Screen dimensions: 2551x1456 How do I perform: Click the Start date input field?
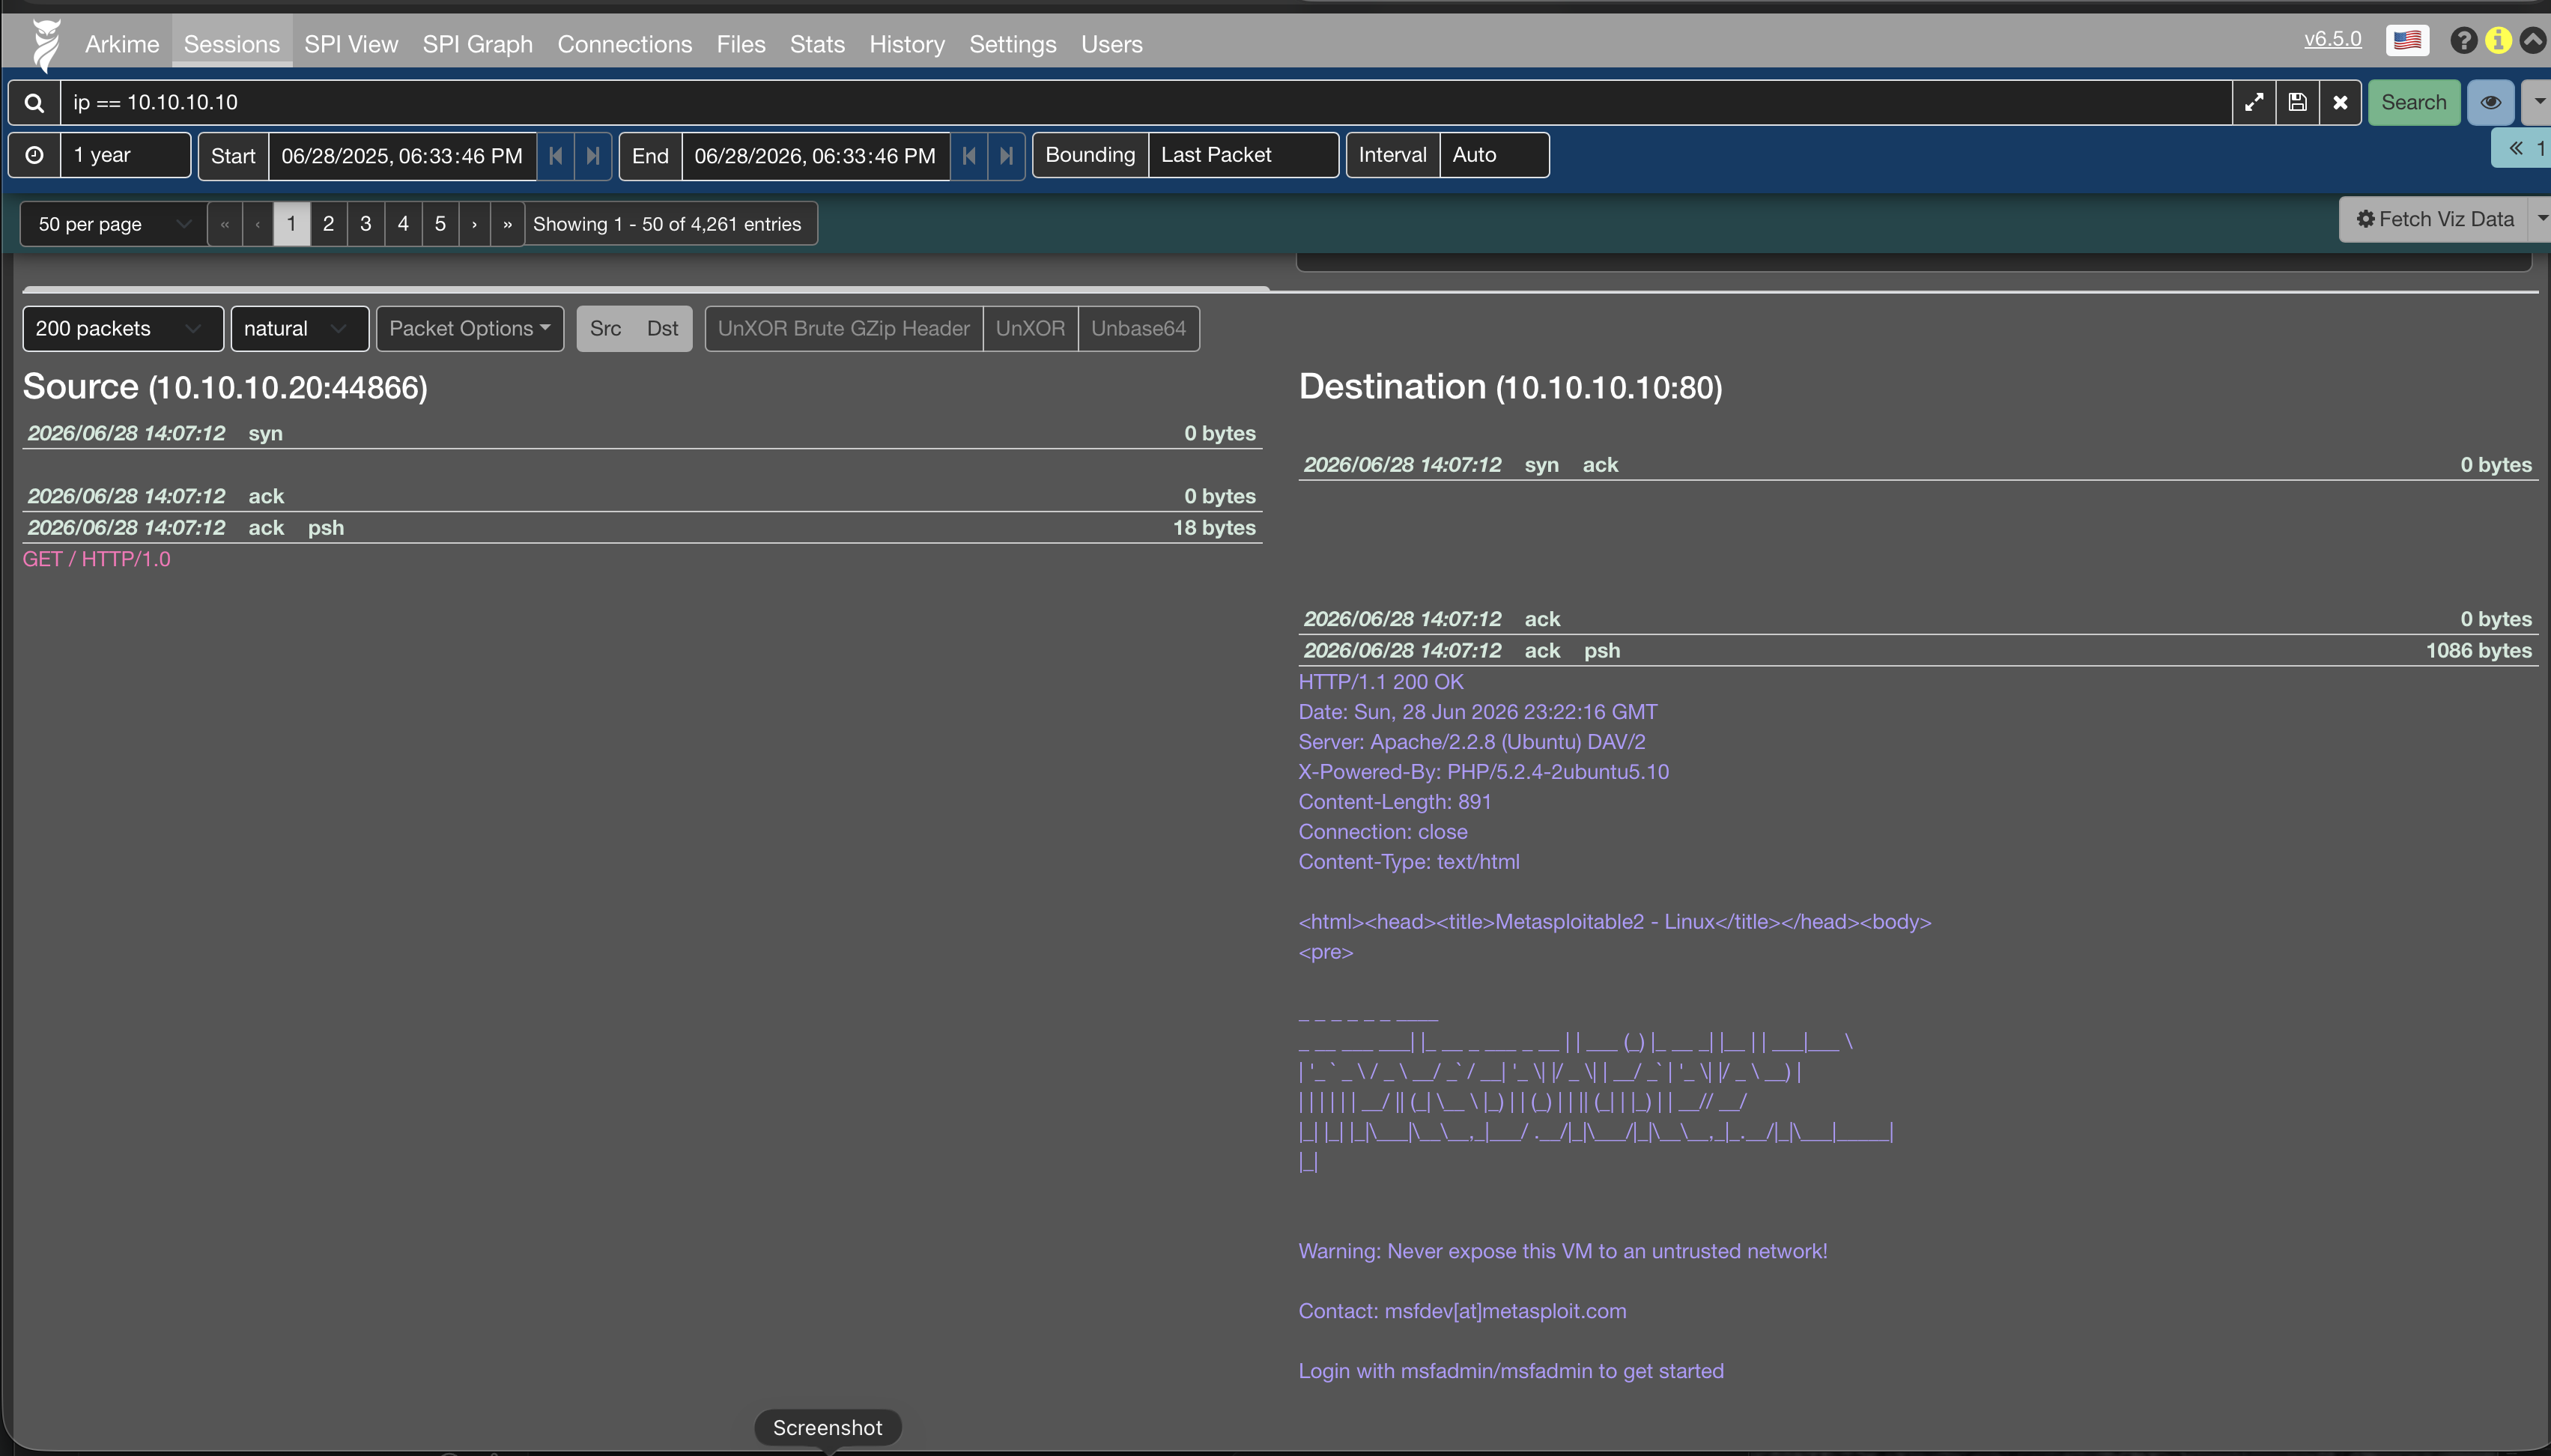[402, 156]
